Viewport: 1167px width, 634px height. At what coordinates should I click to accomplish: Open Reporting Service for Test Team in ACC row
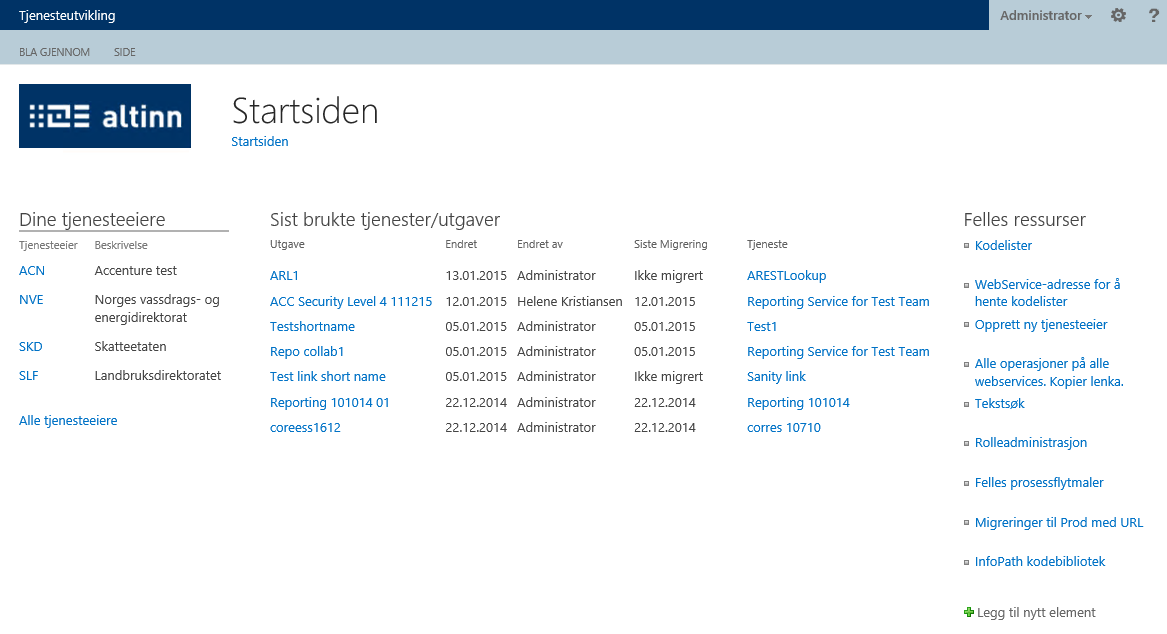coord(838,301)
